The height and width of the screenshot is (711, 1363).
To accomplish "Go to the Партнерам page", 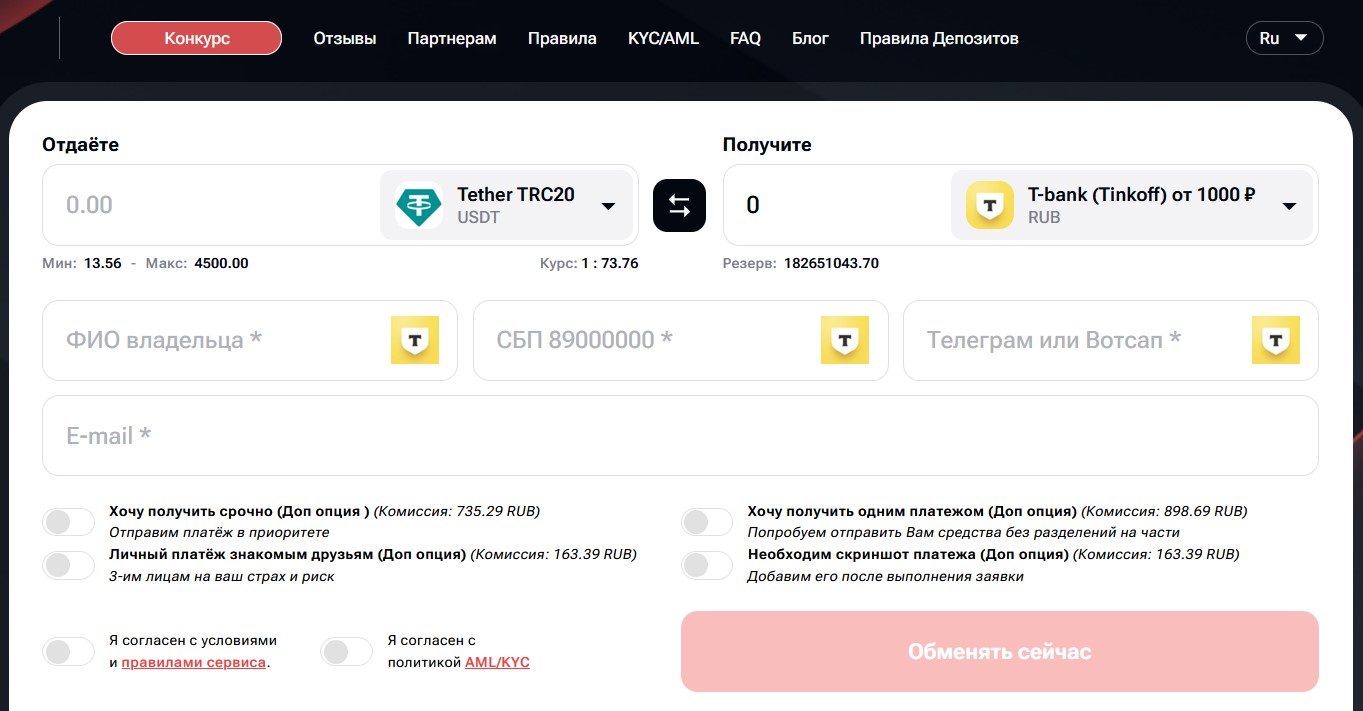I will 452,39.
